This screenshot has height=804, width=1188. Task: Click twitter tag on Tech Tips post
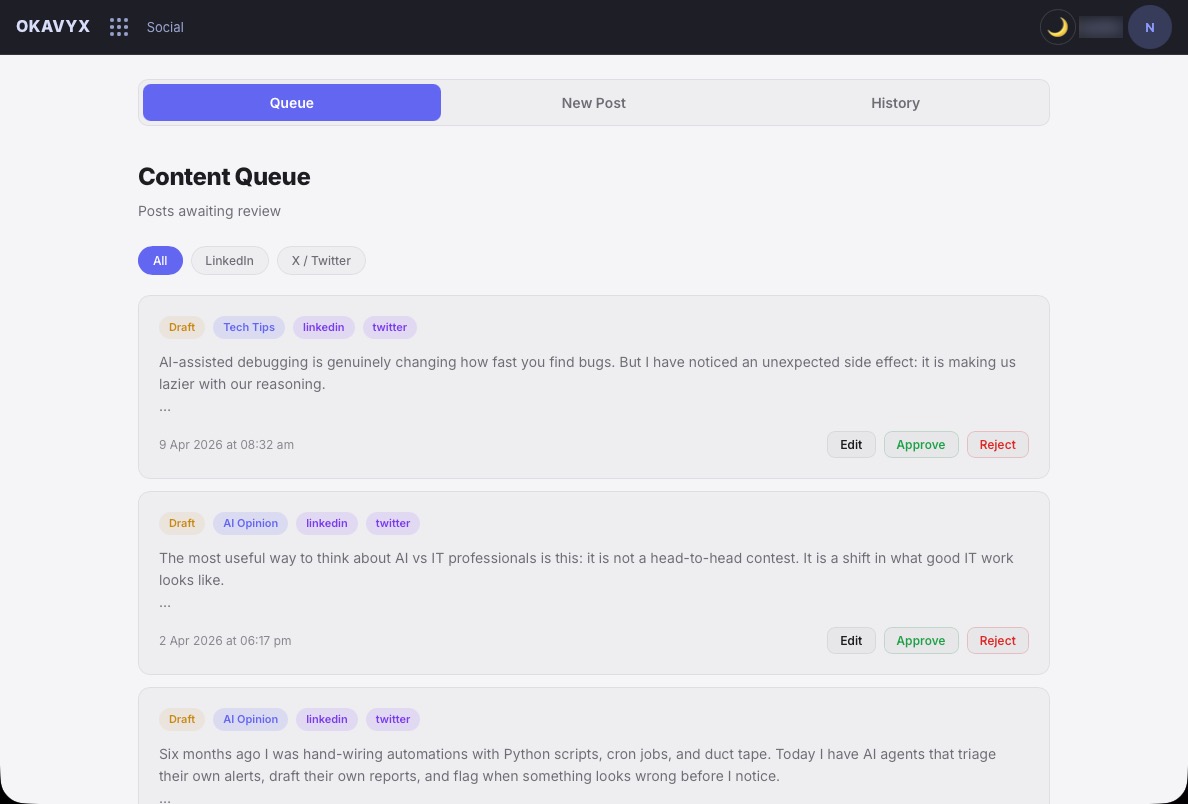(389, 327)
